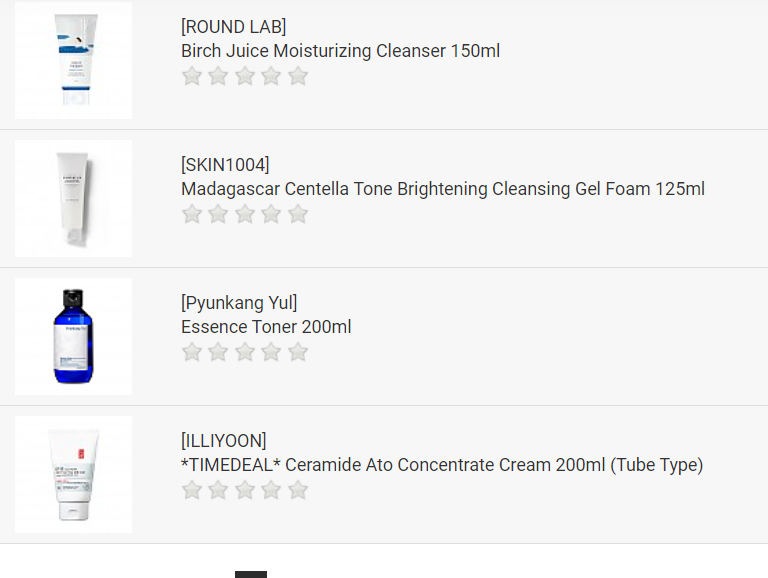Screen dimensions: 768x578
Task: Click the ROUND LAB cleanser product thumbnail
Action: [73, 61]
